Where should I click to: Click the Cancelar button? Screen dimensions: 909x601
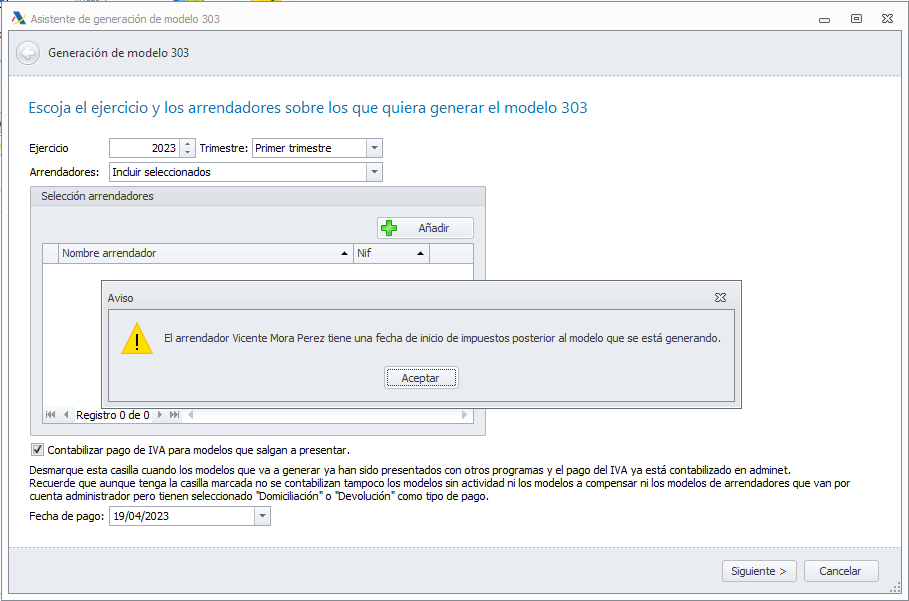pyautogui.click(x=841, y=571)
